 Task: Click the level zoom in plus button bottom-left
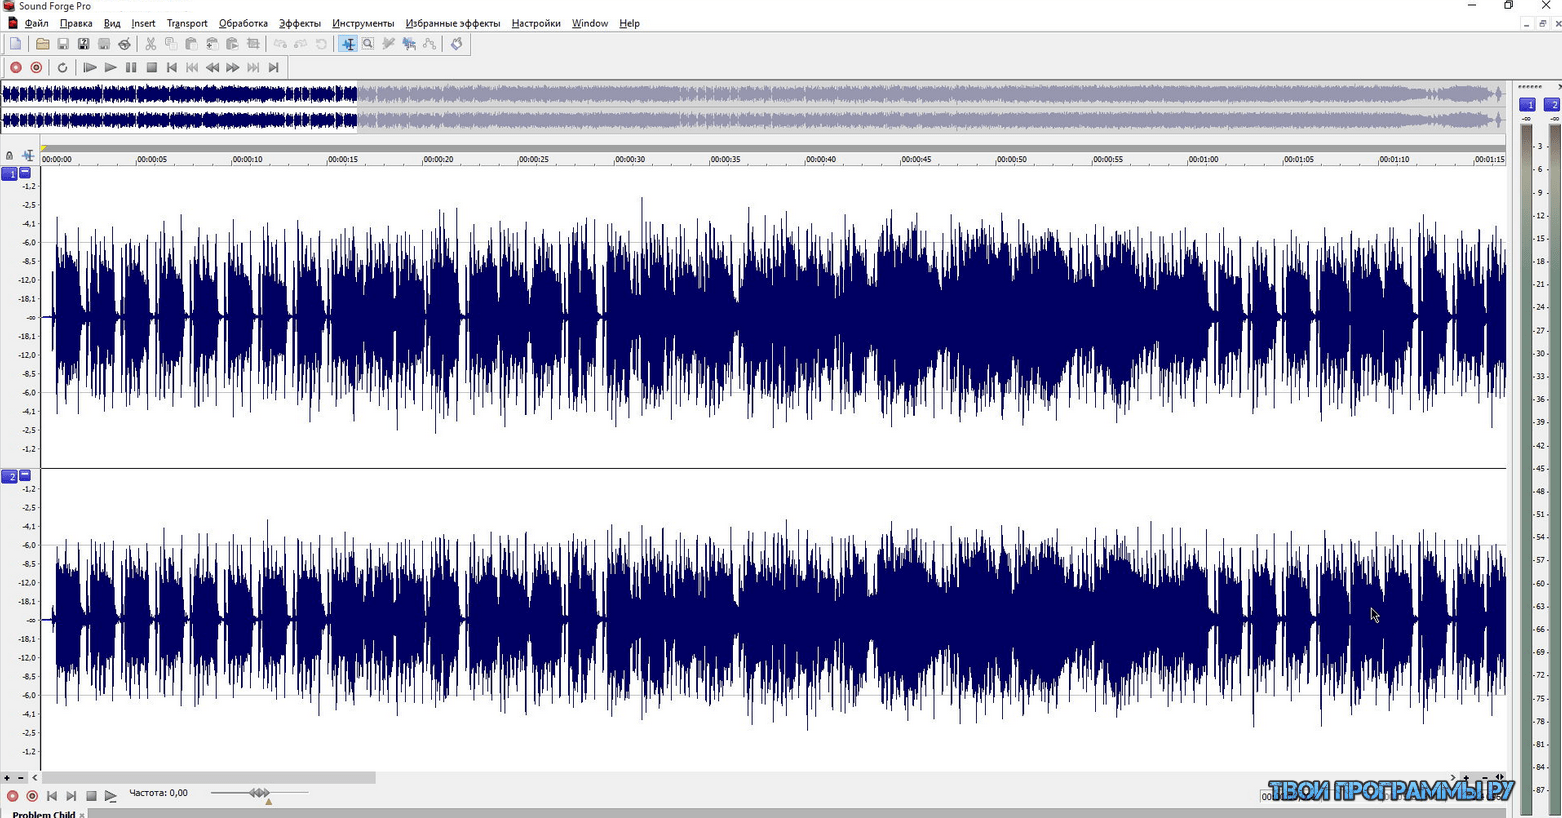click(x=7, y=778)
